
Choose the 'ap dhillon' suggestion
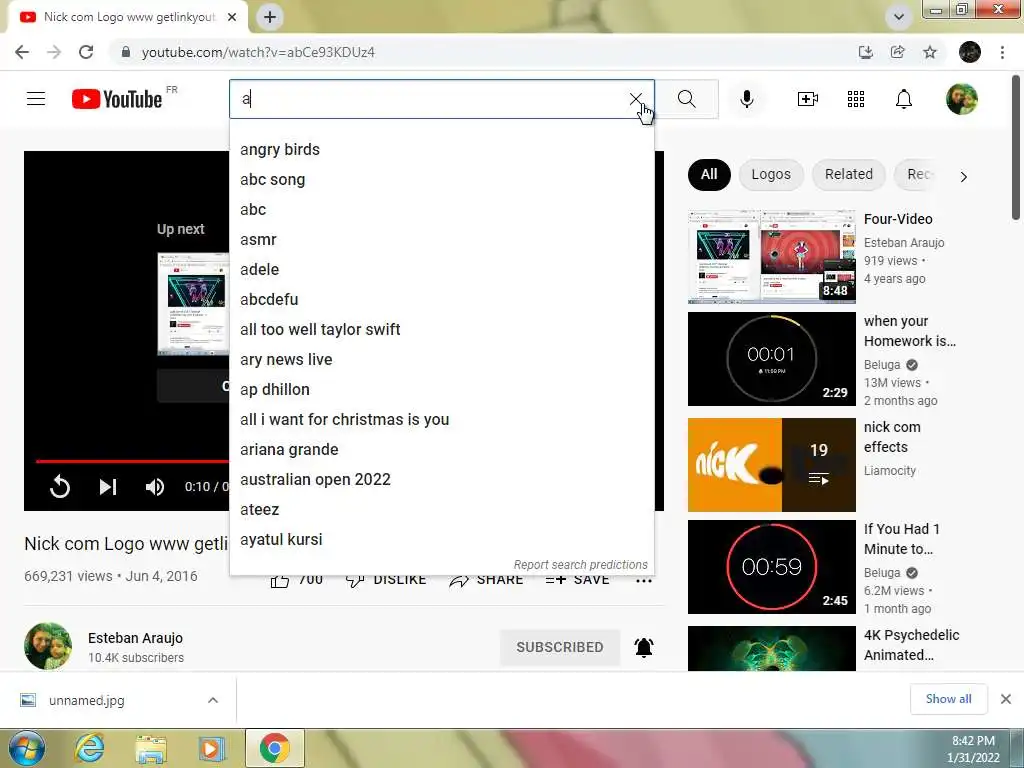tap(441, 390)
